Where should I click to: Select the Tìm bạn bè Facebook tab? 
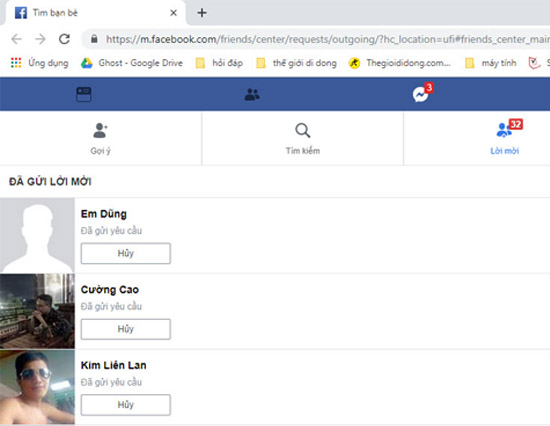click(x=95, y=13)
